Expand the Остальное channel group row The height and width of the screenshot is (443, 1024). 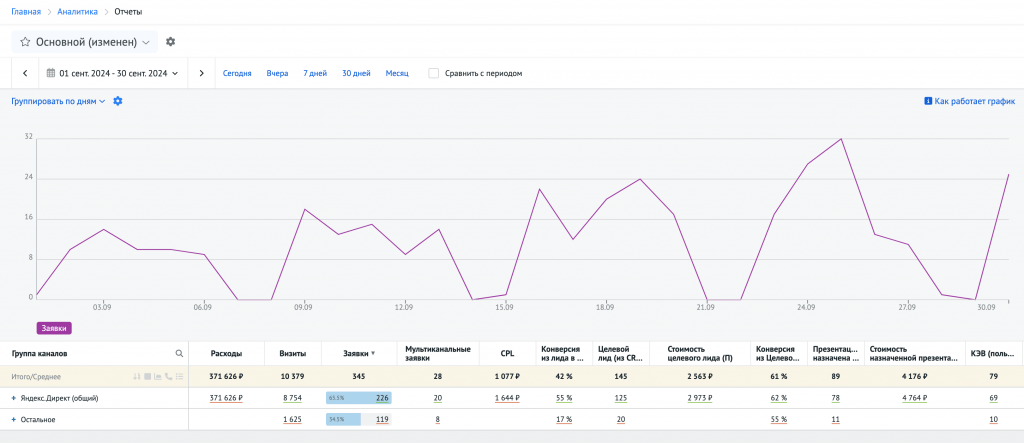click(x=14, y=419)
